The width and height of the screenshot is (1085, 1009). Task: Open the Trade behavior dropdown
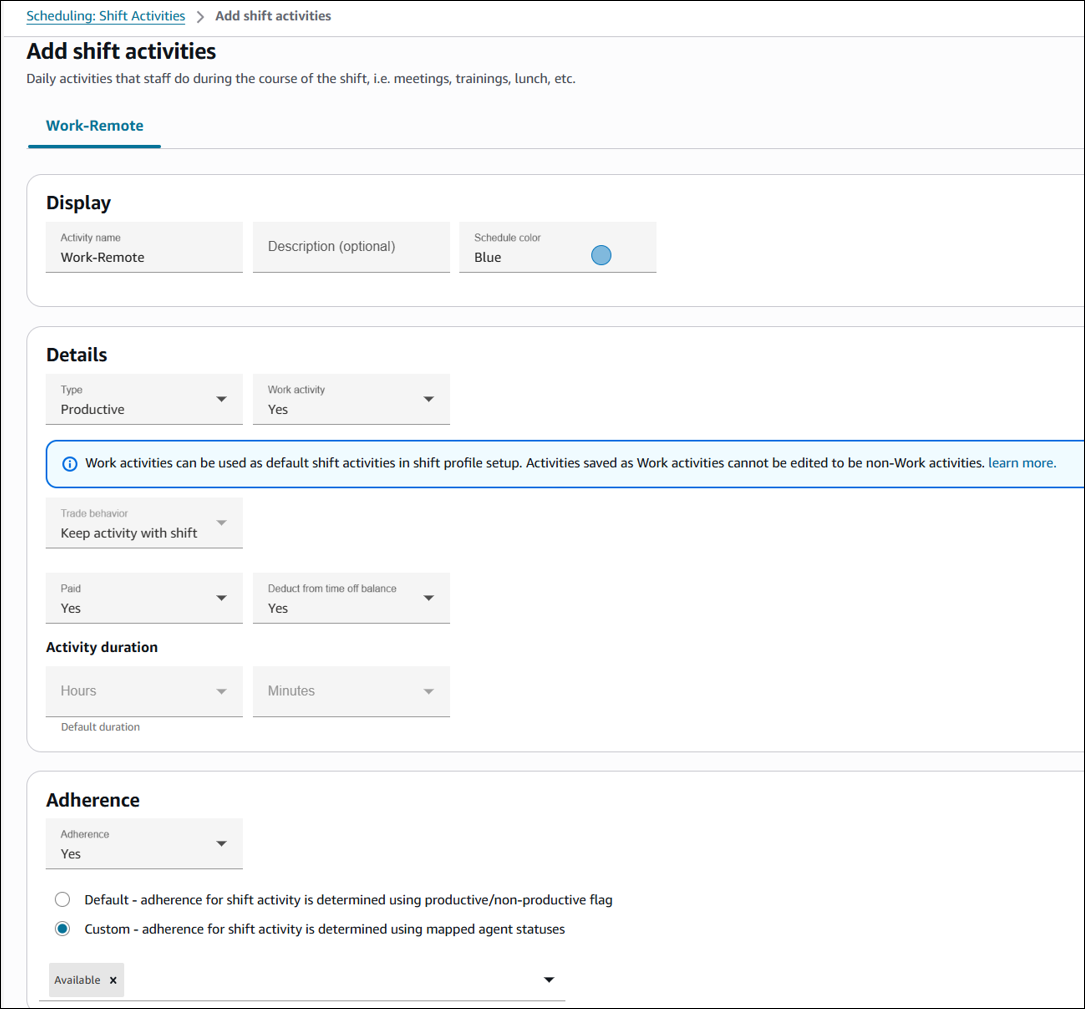(x=144, y=524)
